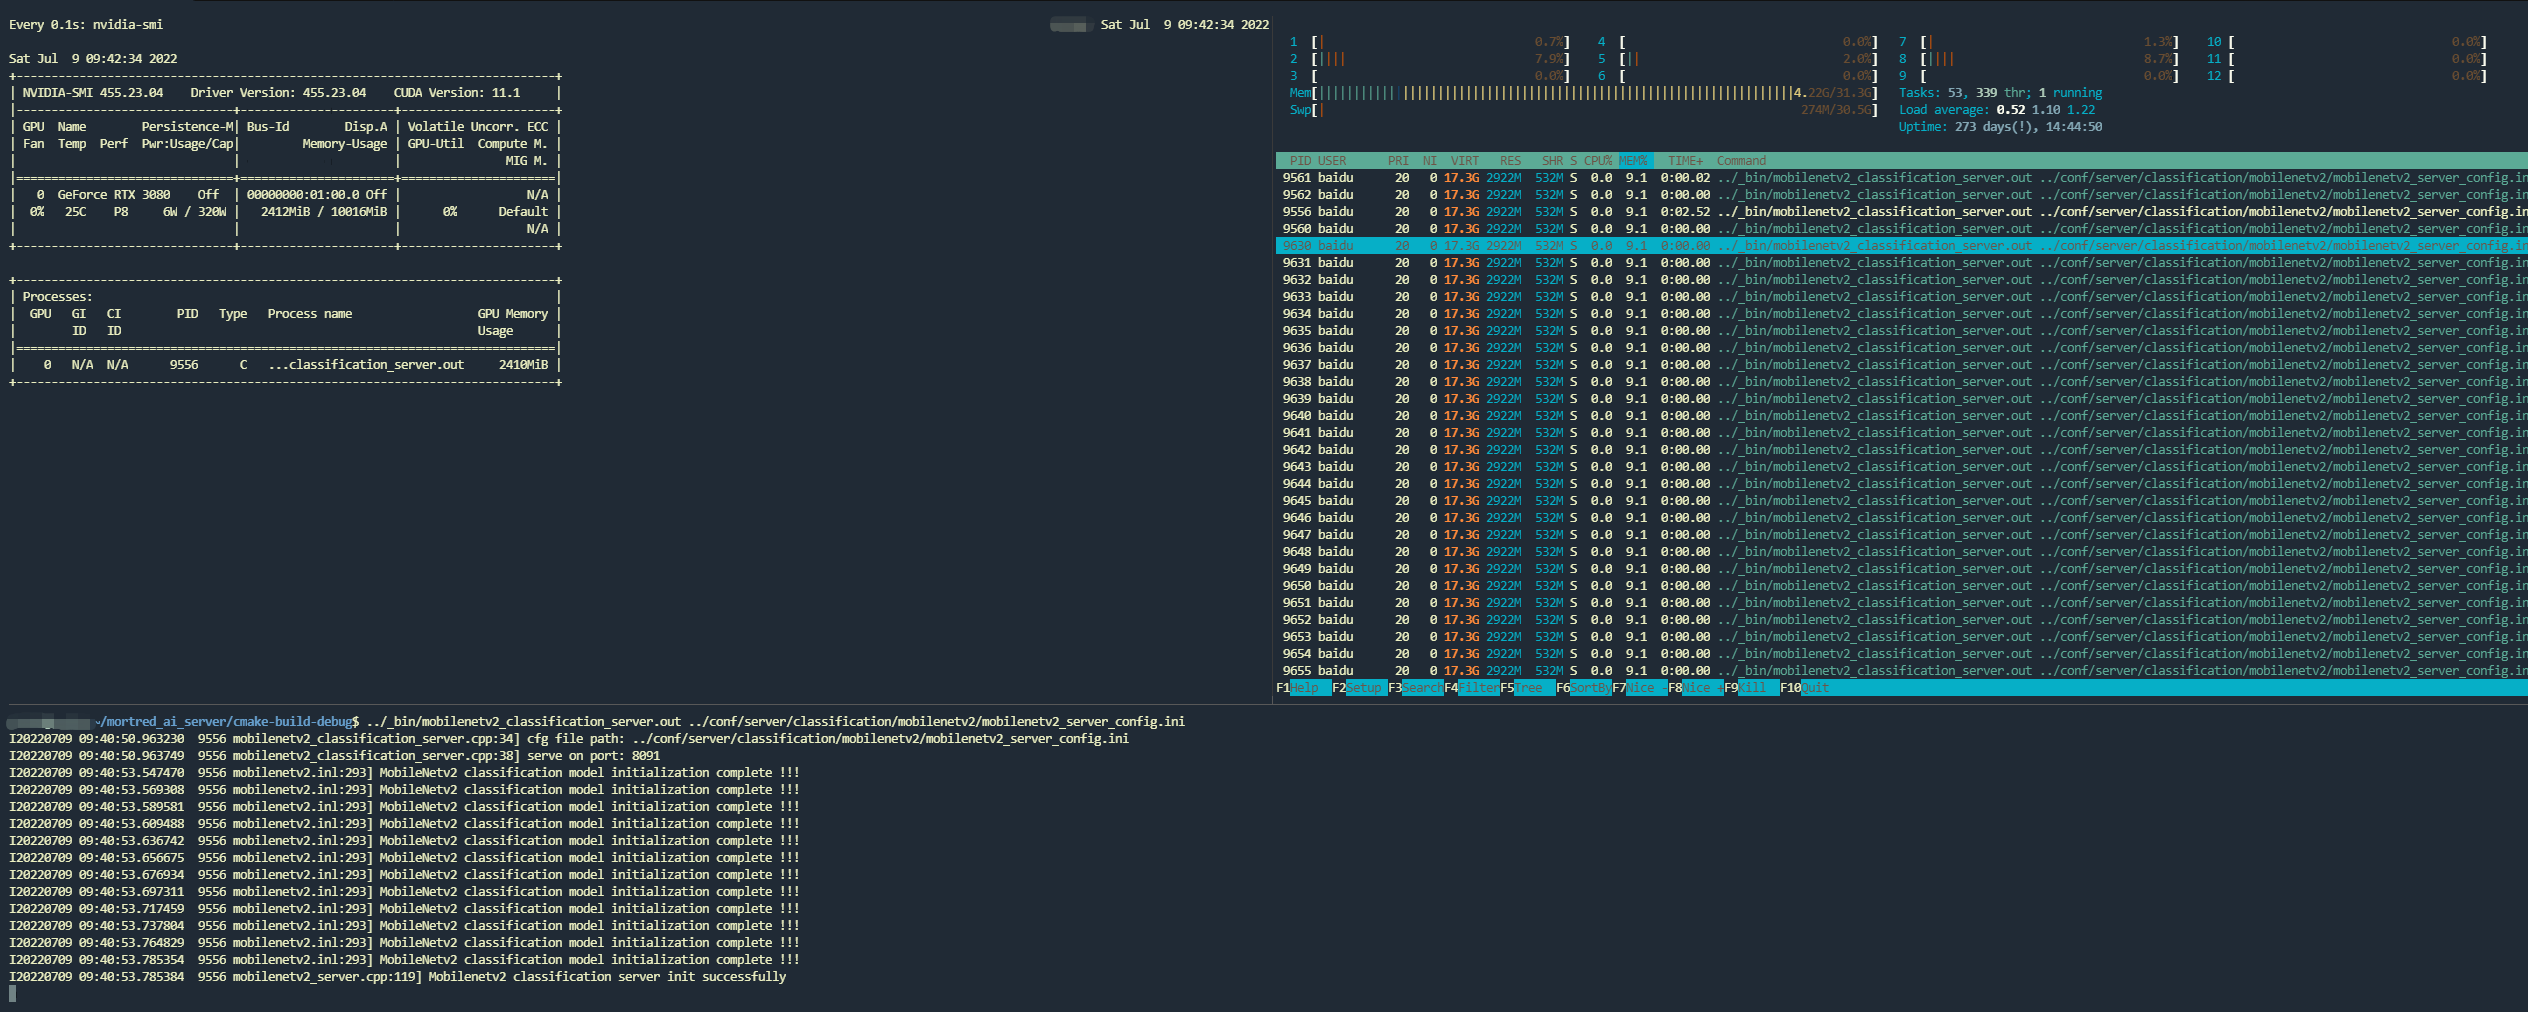
Task: Open F2 Setup in htop footer
Action: point(1359,688)
